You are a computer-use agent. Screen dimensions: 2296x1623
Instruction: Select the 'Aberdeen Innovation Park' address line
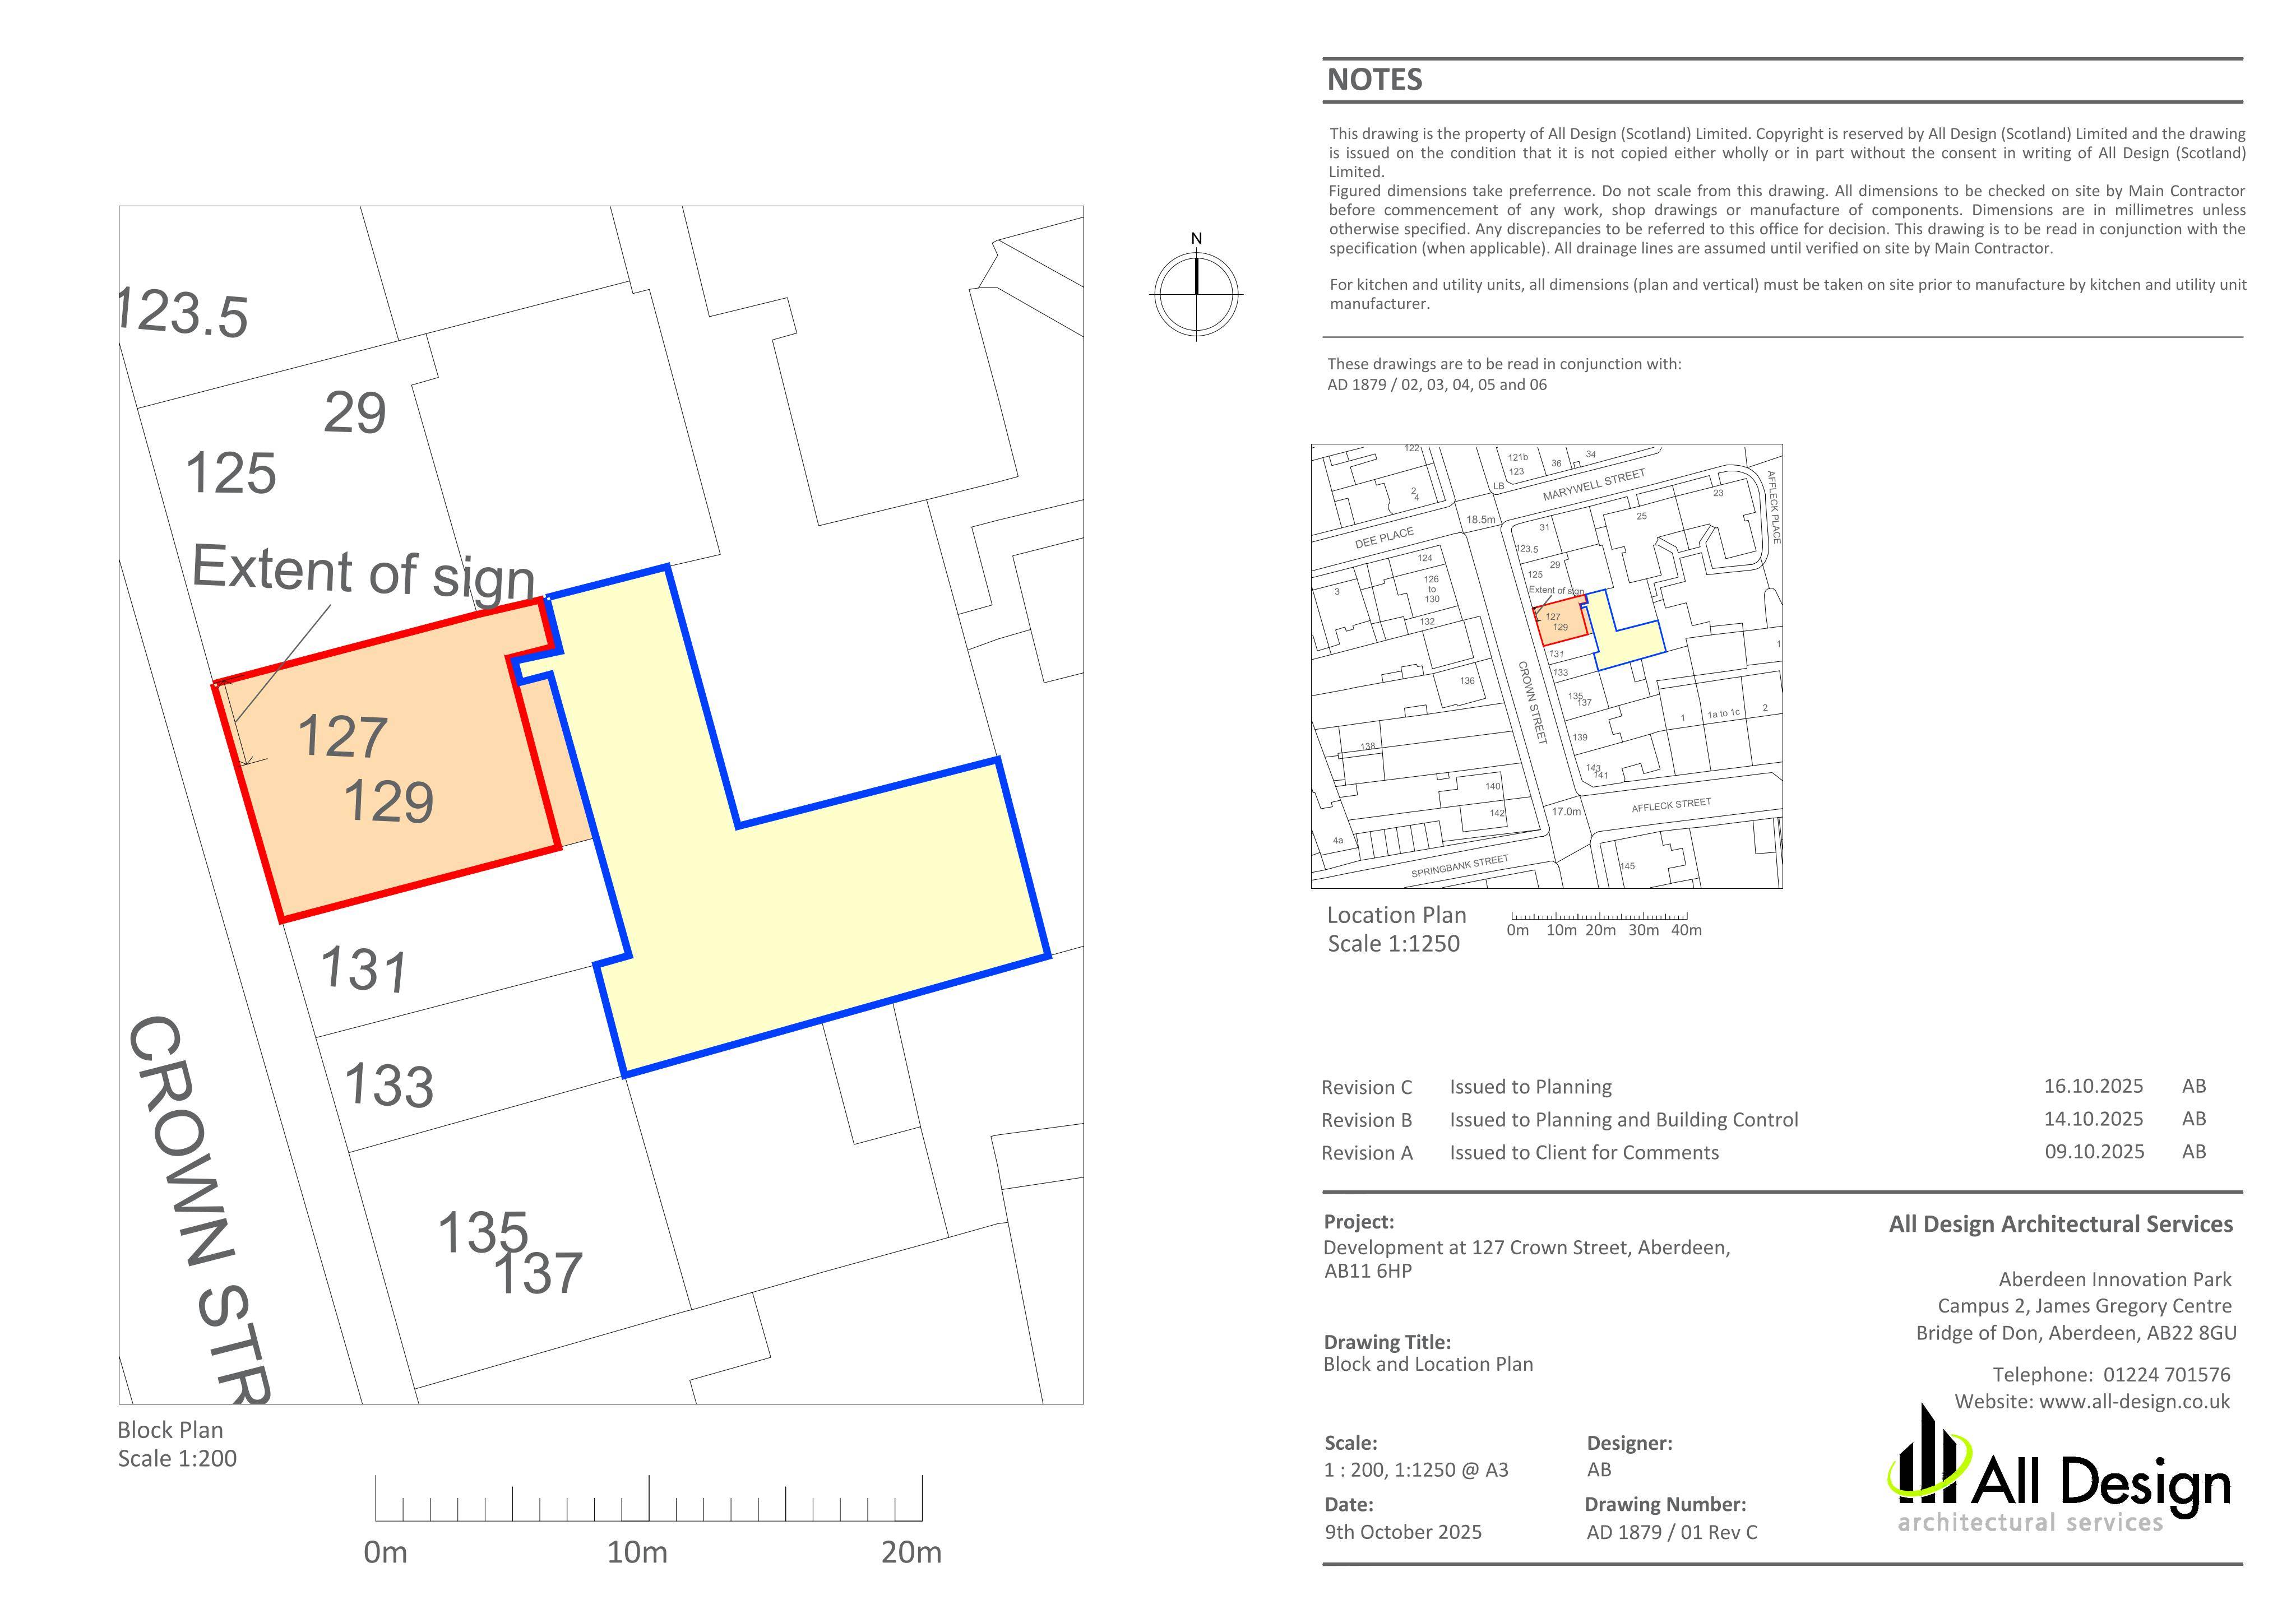(2115, 1279)
